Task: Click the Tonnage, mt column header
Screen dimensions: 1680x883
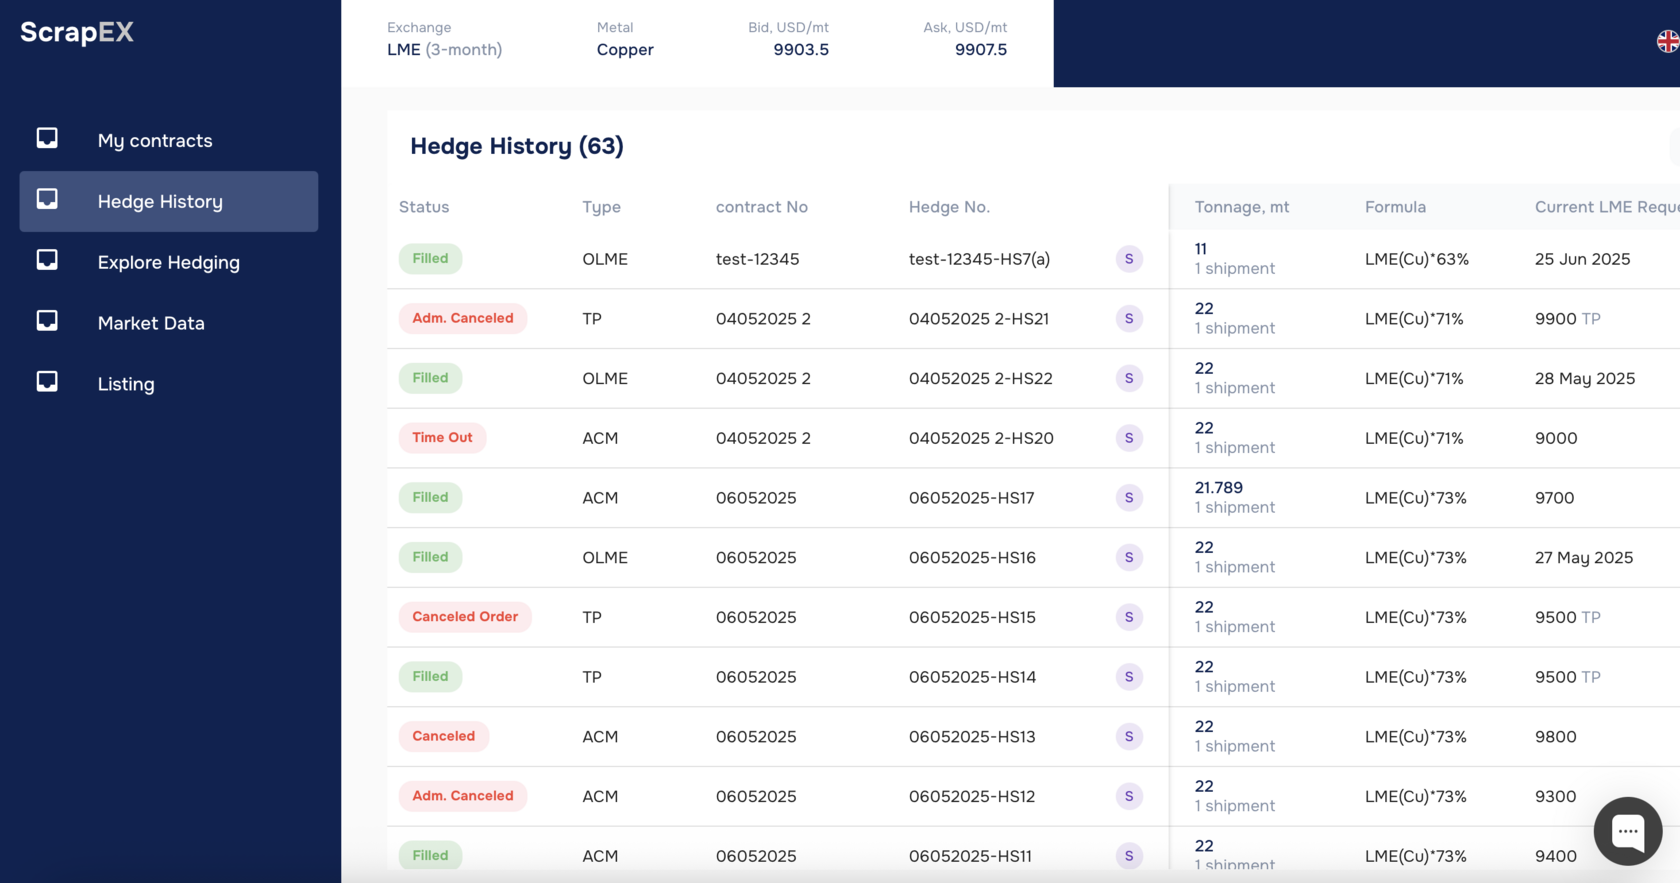Action: click(1241, 207)
